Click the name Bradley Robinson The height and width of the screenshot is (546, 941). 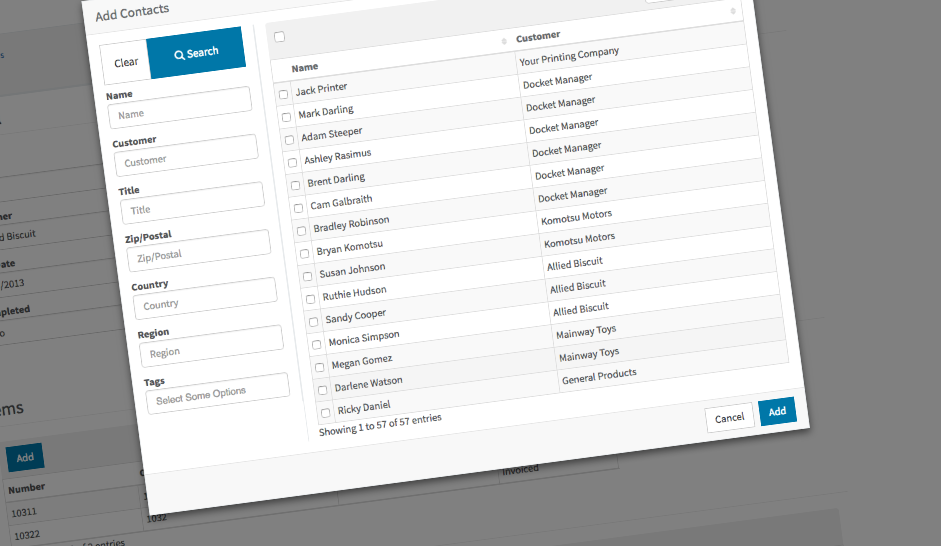(351, 224)
